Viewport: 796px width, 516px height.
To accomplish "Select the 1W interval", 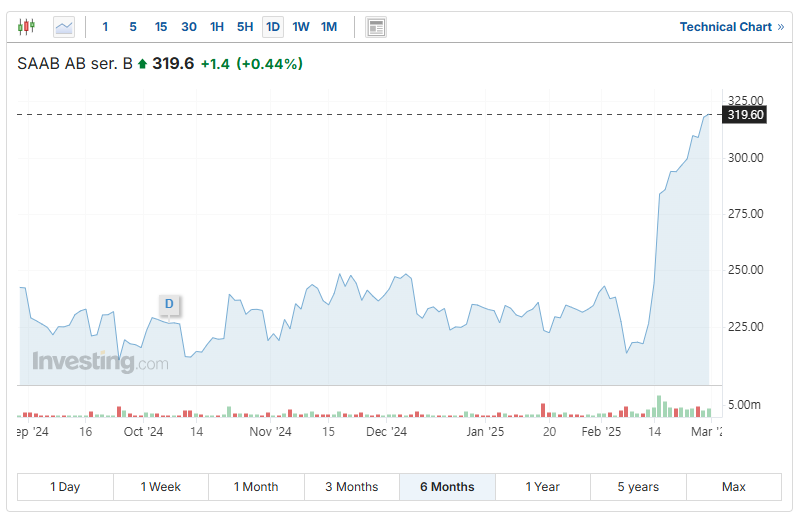I will [301, 27].
